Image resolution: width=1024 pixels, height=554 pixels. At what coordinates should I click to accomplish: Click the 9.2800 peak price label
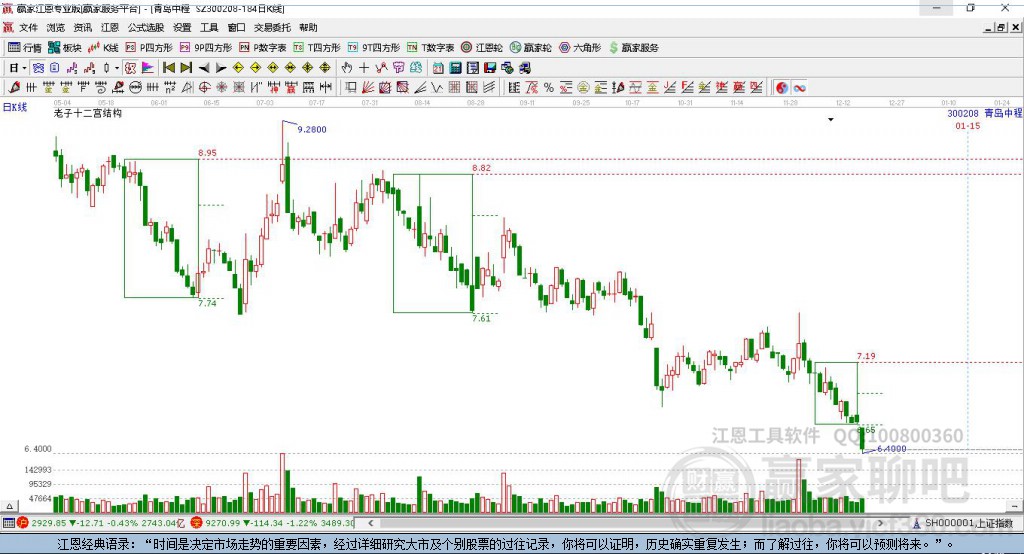[x=312, y=129]
